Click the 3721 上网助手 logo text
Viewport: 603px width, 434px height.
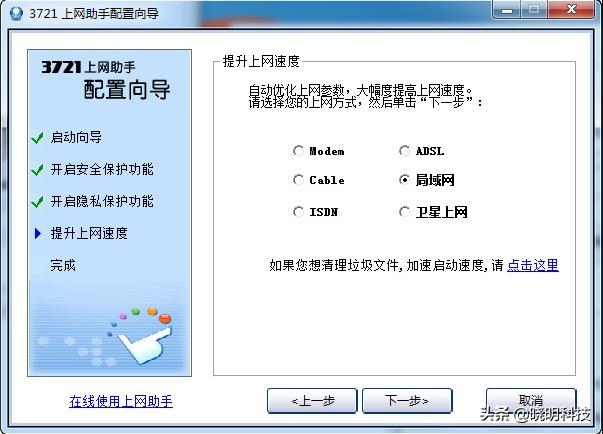coord(88,67)
